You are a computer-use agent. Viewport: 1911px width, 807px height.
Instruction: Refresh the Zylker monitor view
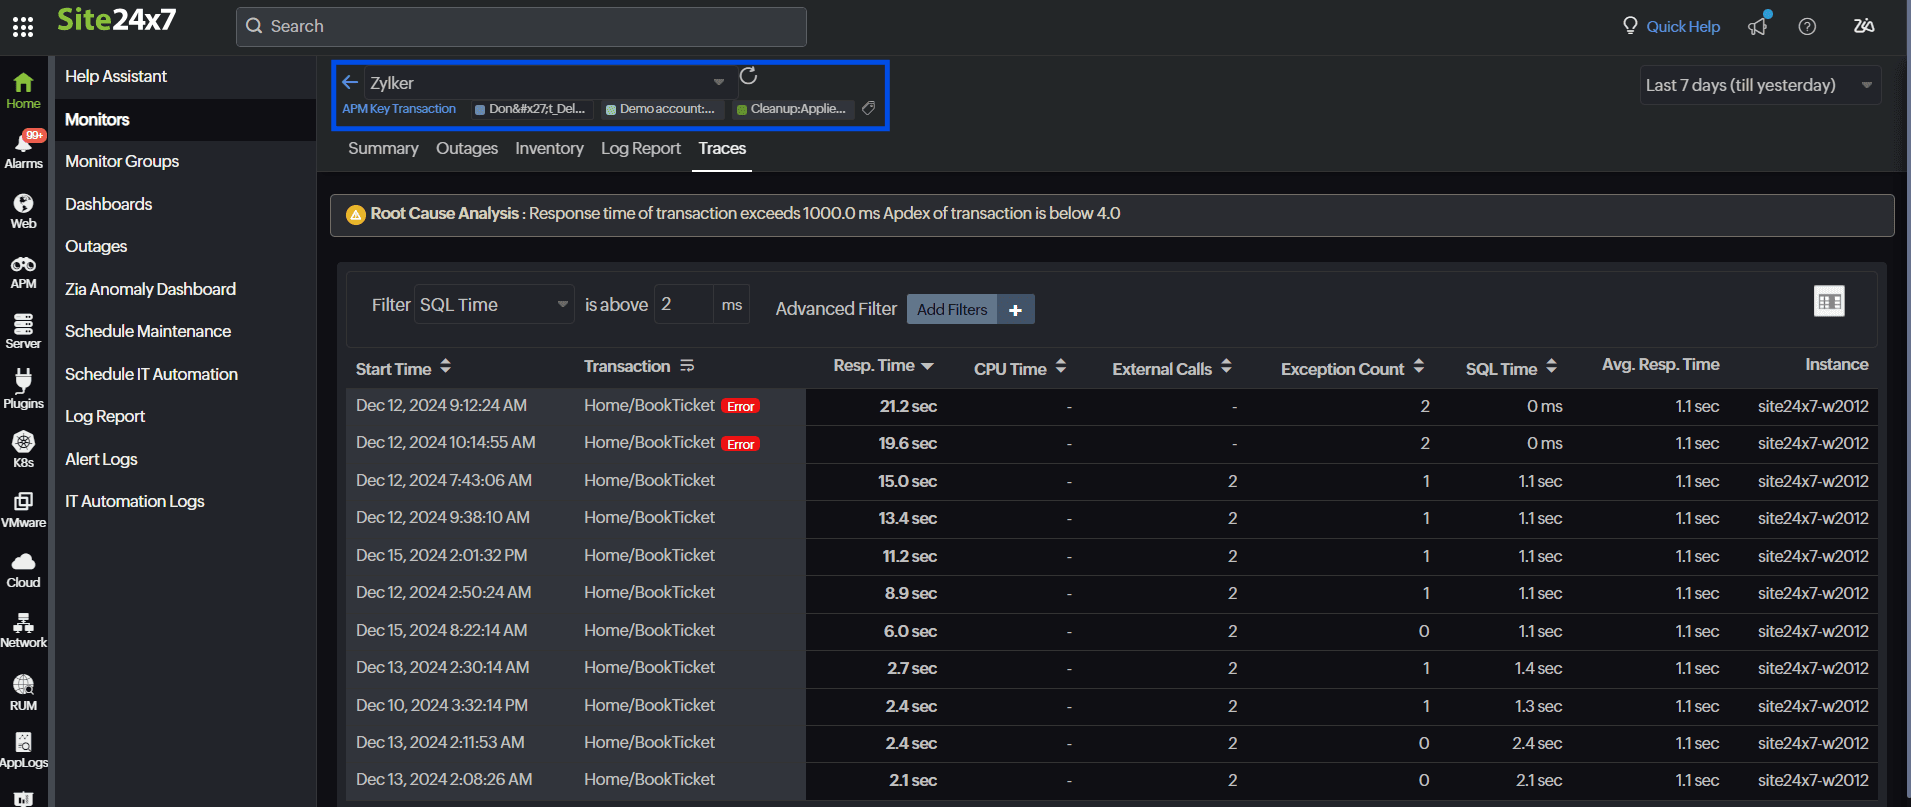(748, 76)
